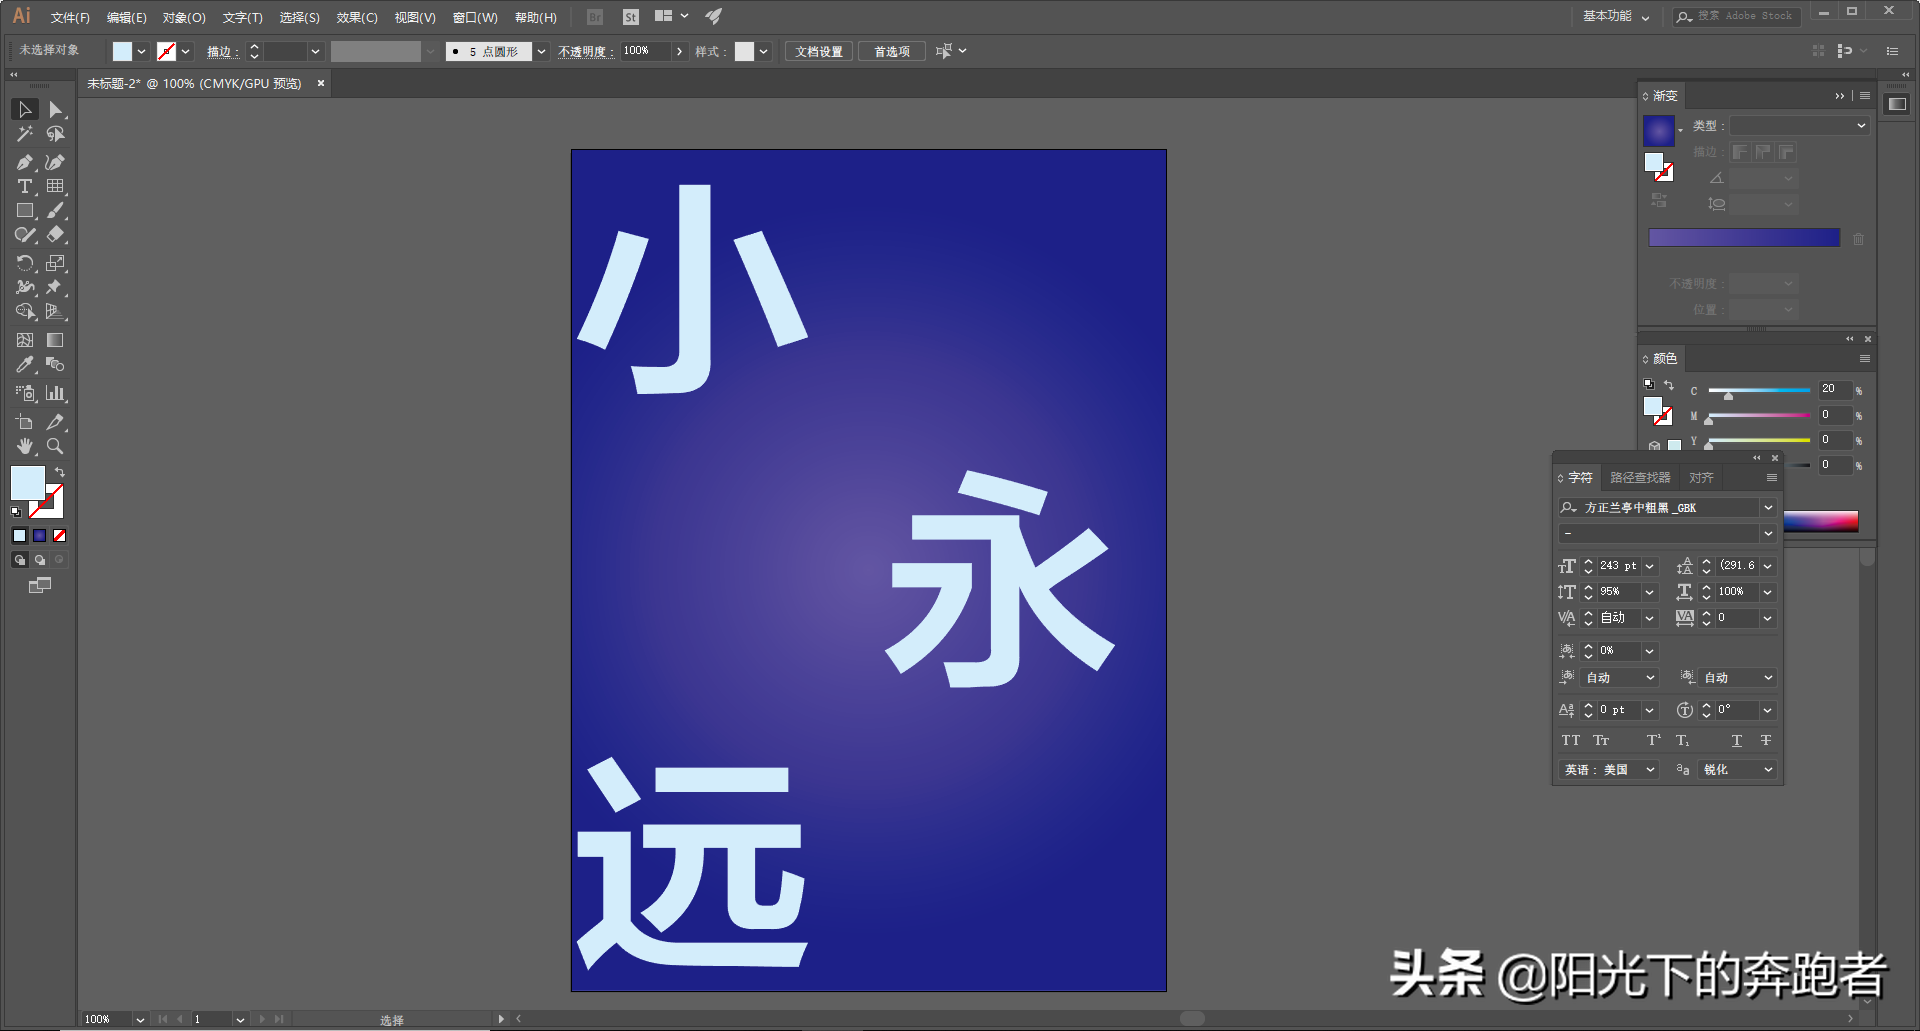
Task: Open the 窗口(W) menu
Action: point(475,18)
